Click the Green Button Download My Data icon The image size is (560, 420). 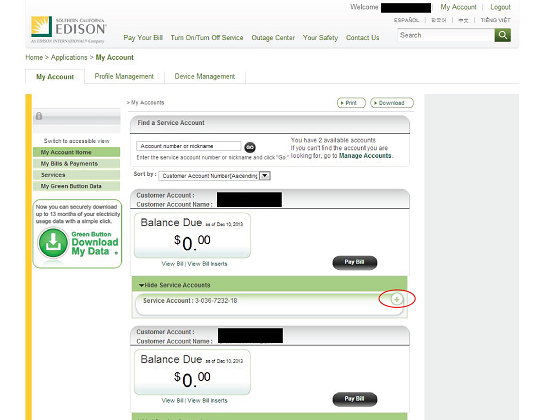point(53,243)
